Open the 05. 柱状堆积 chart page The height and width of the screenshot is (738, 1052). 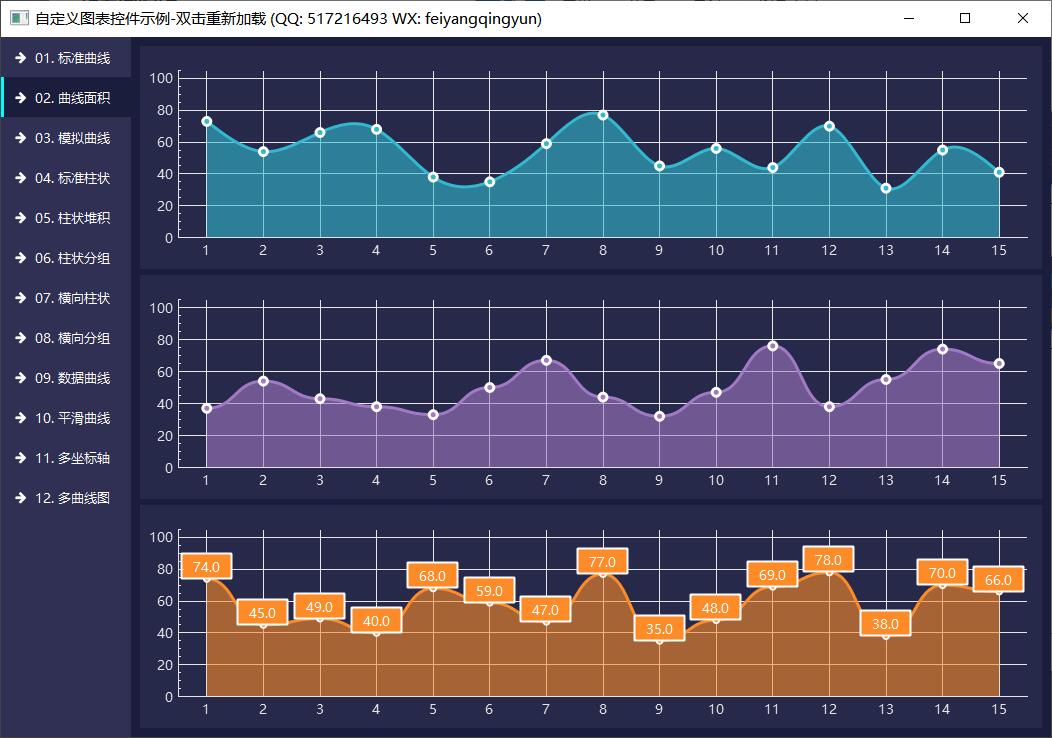[72, 218]
